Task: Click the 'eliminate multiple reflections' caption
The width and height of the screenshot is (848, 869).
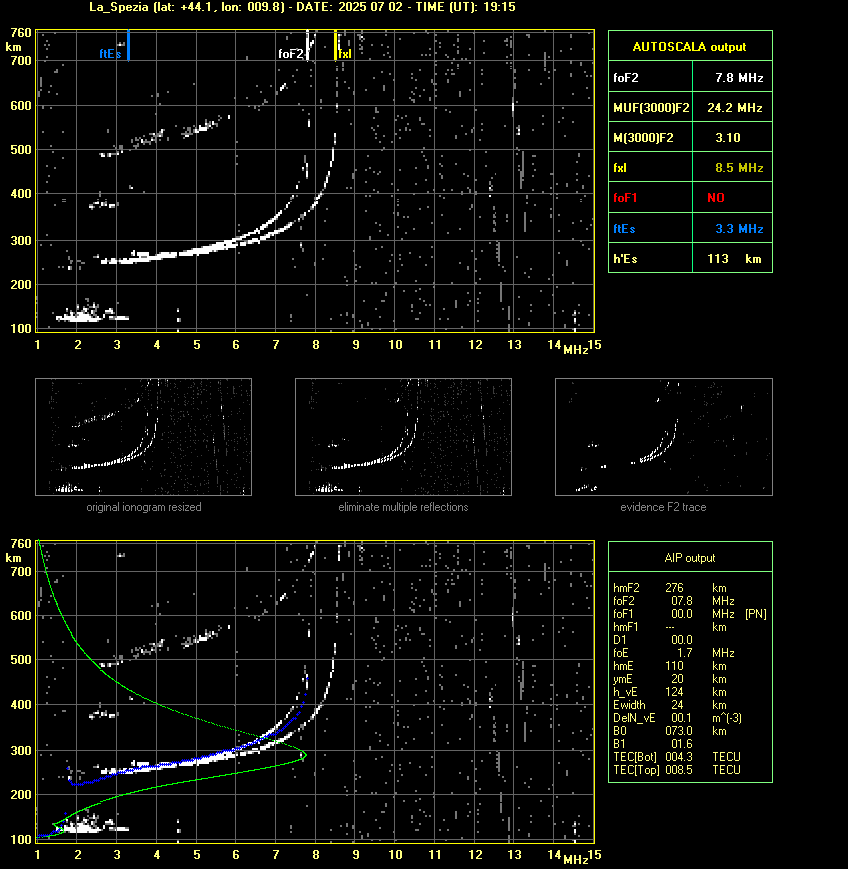Action: point(403,507)
